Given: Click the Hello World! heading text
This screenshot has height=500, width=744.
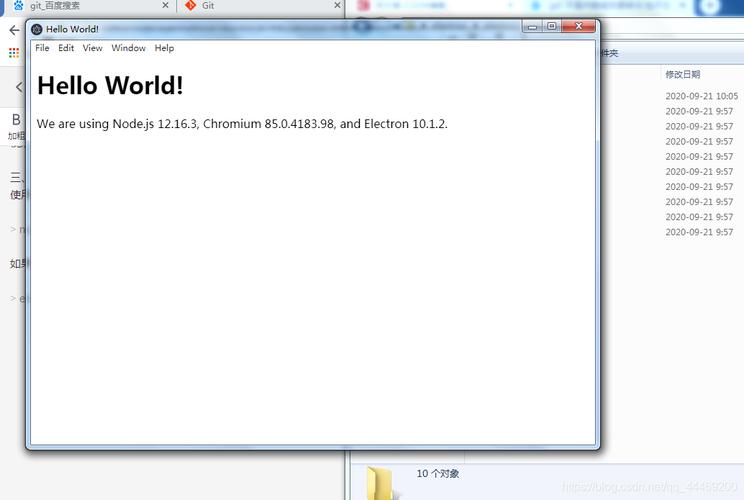Looking at the screenshot, I should 110,85.
